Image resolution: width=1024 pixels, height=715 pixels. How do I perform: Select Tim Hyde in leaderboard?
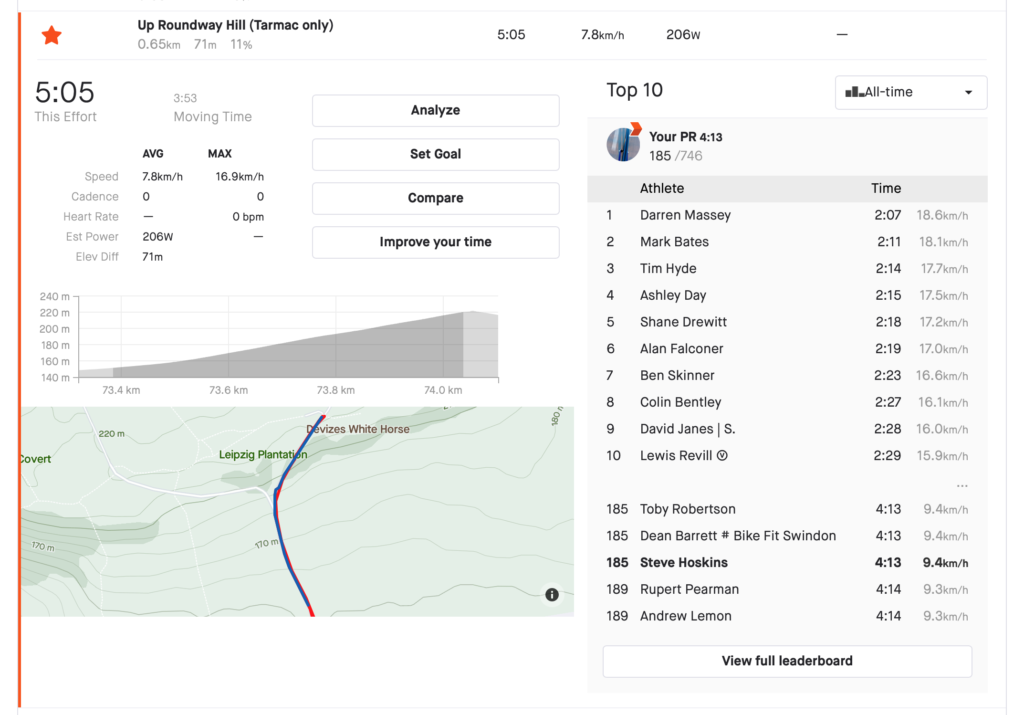(x=668, y=268)
